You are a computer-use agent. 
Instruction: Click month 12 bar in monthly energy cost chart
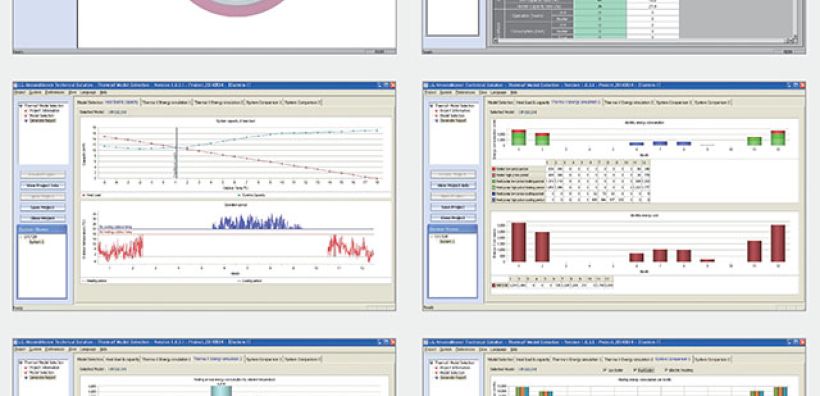pyautogui.click(x=778, y=243)
